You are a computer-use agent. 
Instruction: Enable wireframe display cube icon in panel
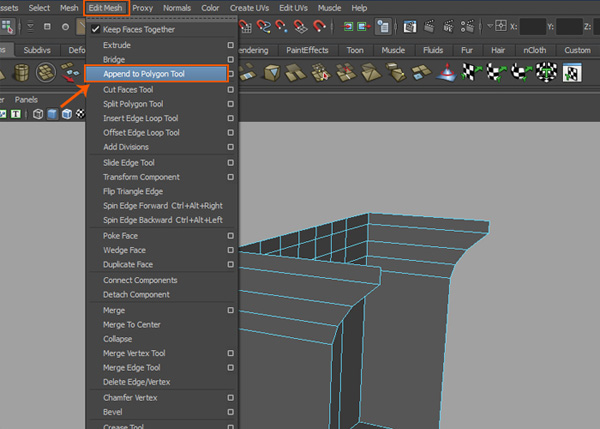(38, 114)
